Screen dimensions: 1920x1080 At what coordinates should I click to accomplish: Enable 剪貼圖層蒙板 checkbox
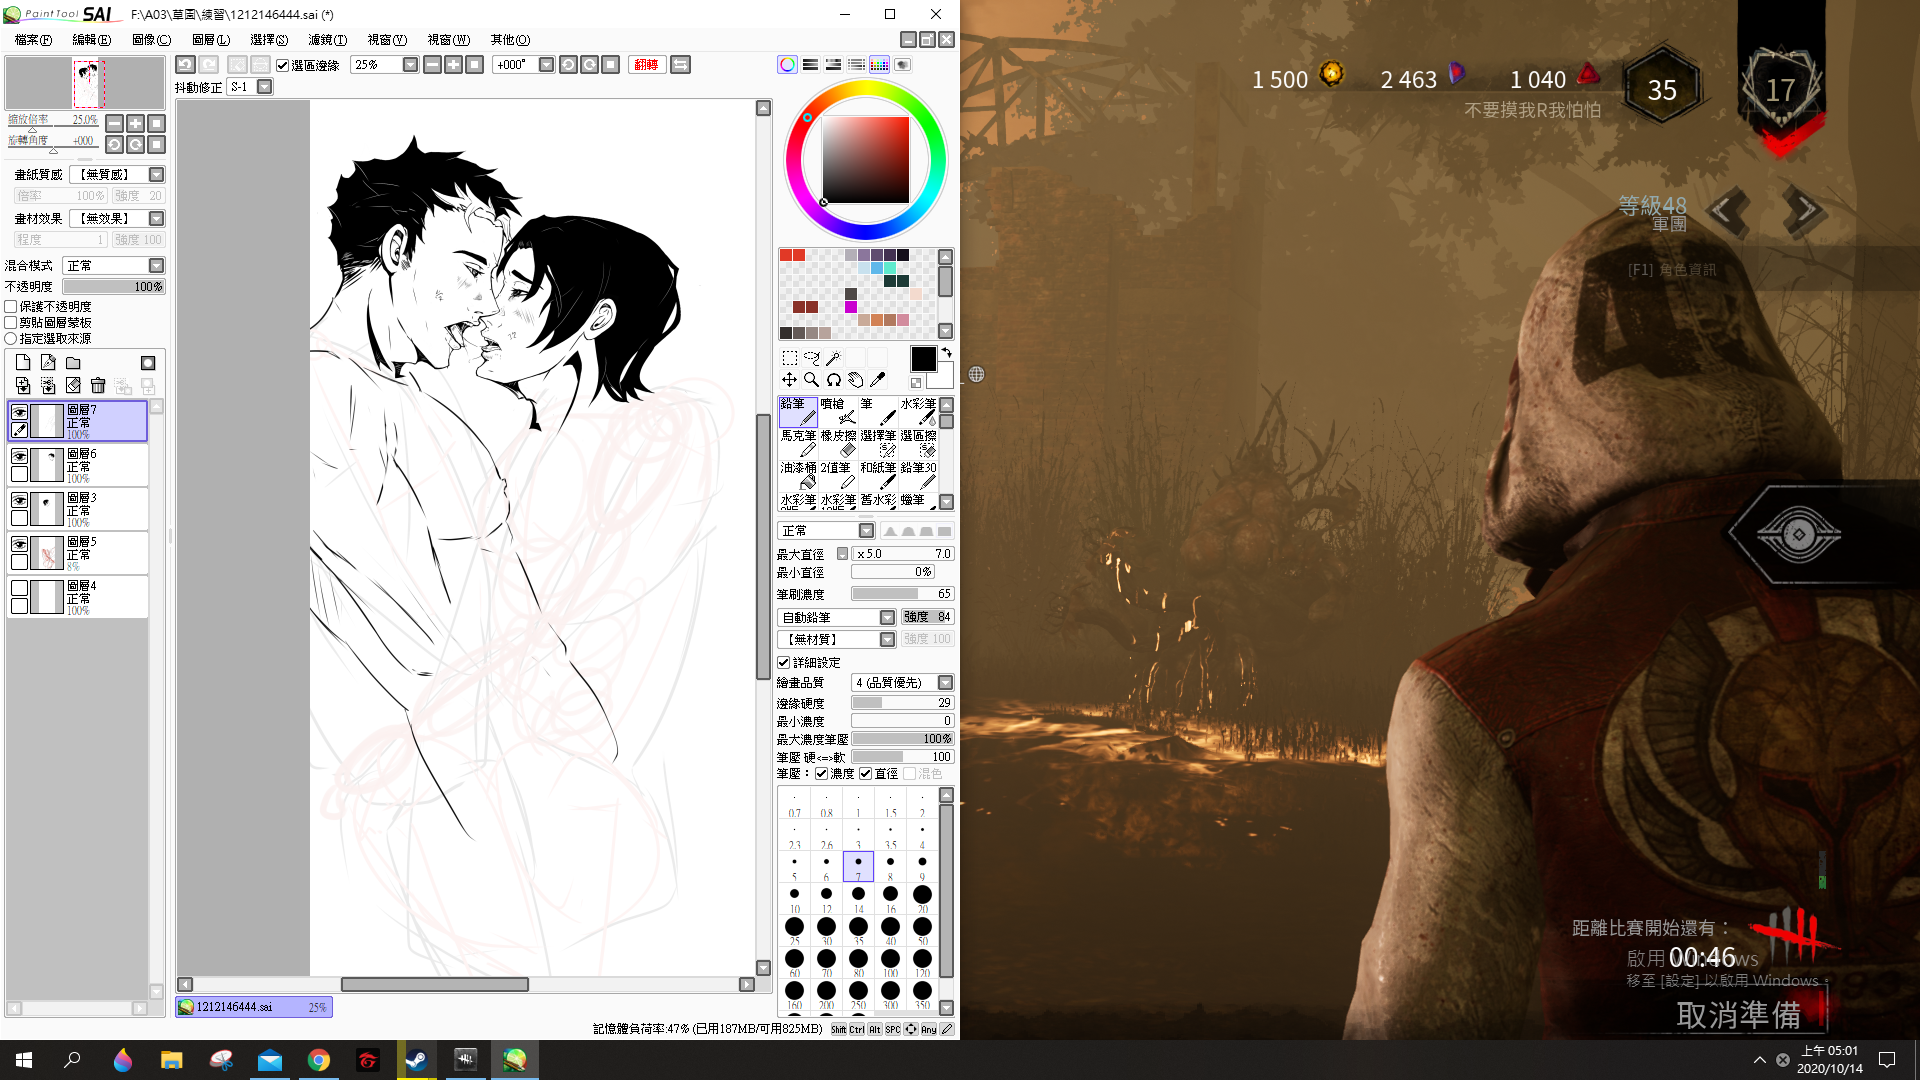point(11,323)
